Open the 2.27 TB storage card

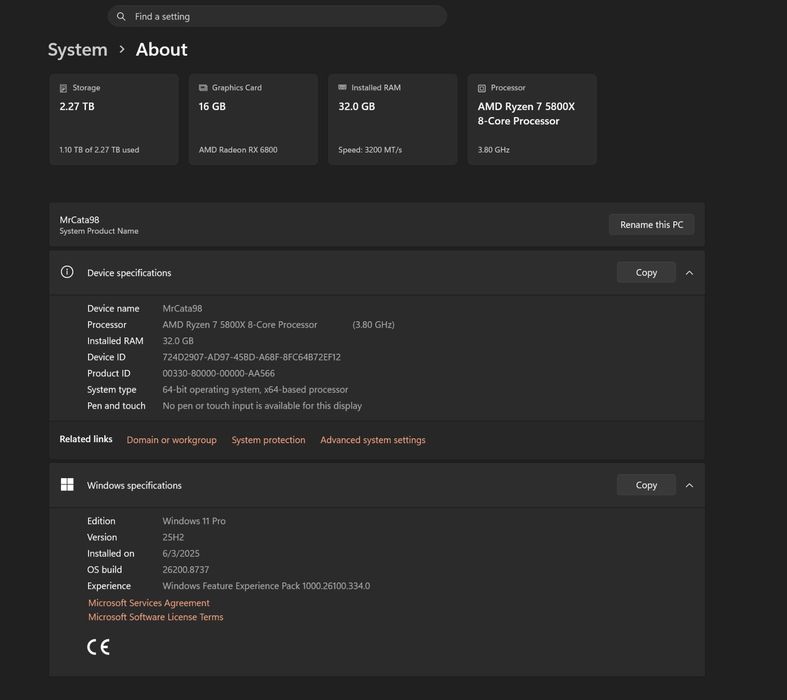114,119
